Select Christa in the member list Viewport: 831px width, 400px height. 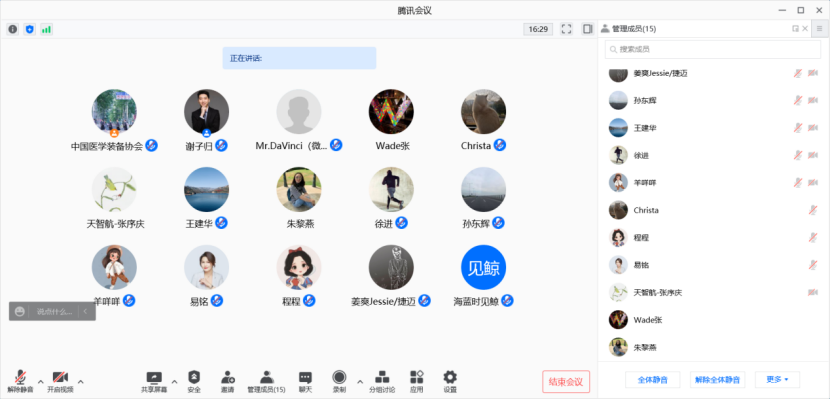tap(646, 210)
